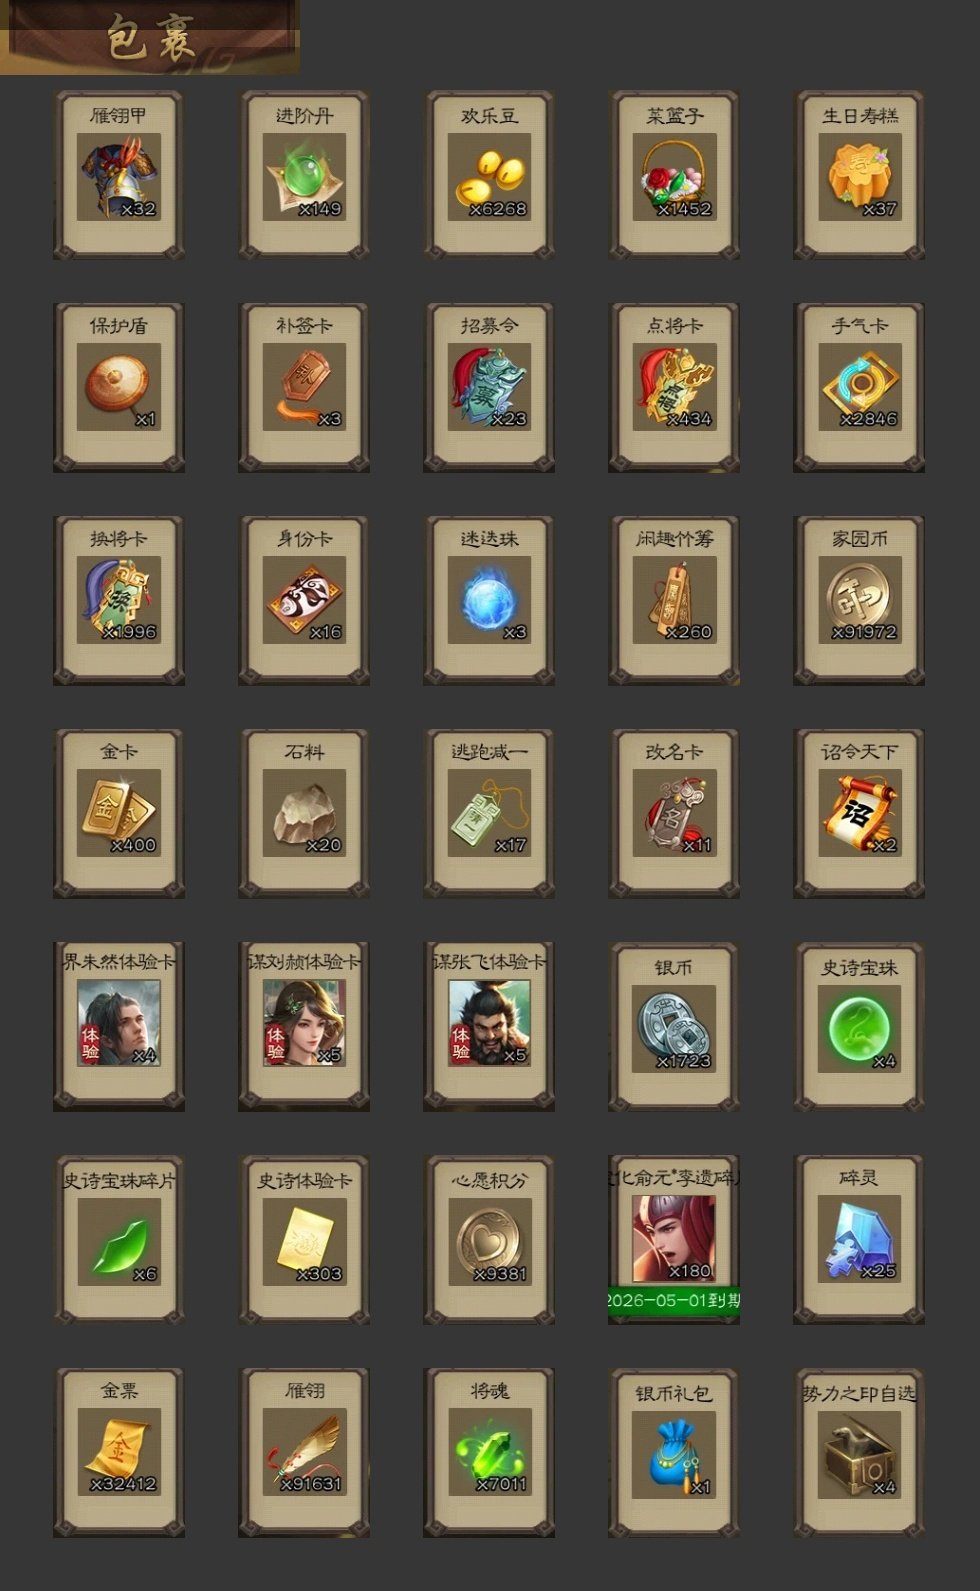Open the 进阶丹 green pill item

(304, 176)
